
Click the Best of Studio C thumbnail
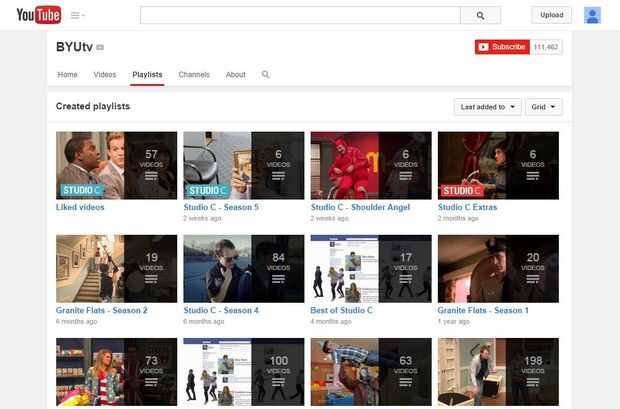click(x=371, y=269)
